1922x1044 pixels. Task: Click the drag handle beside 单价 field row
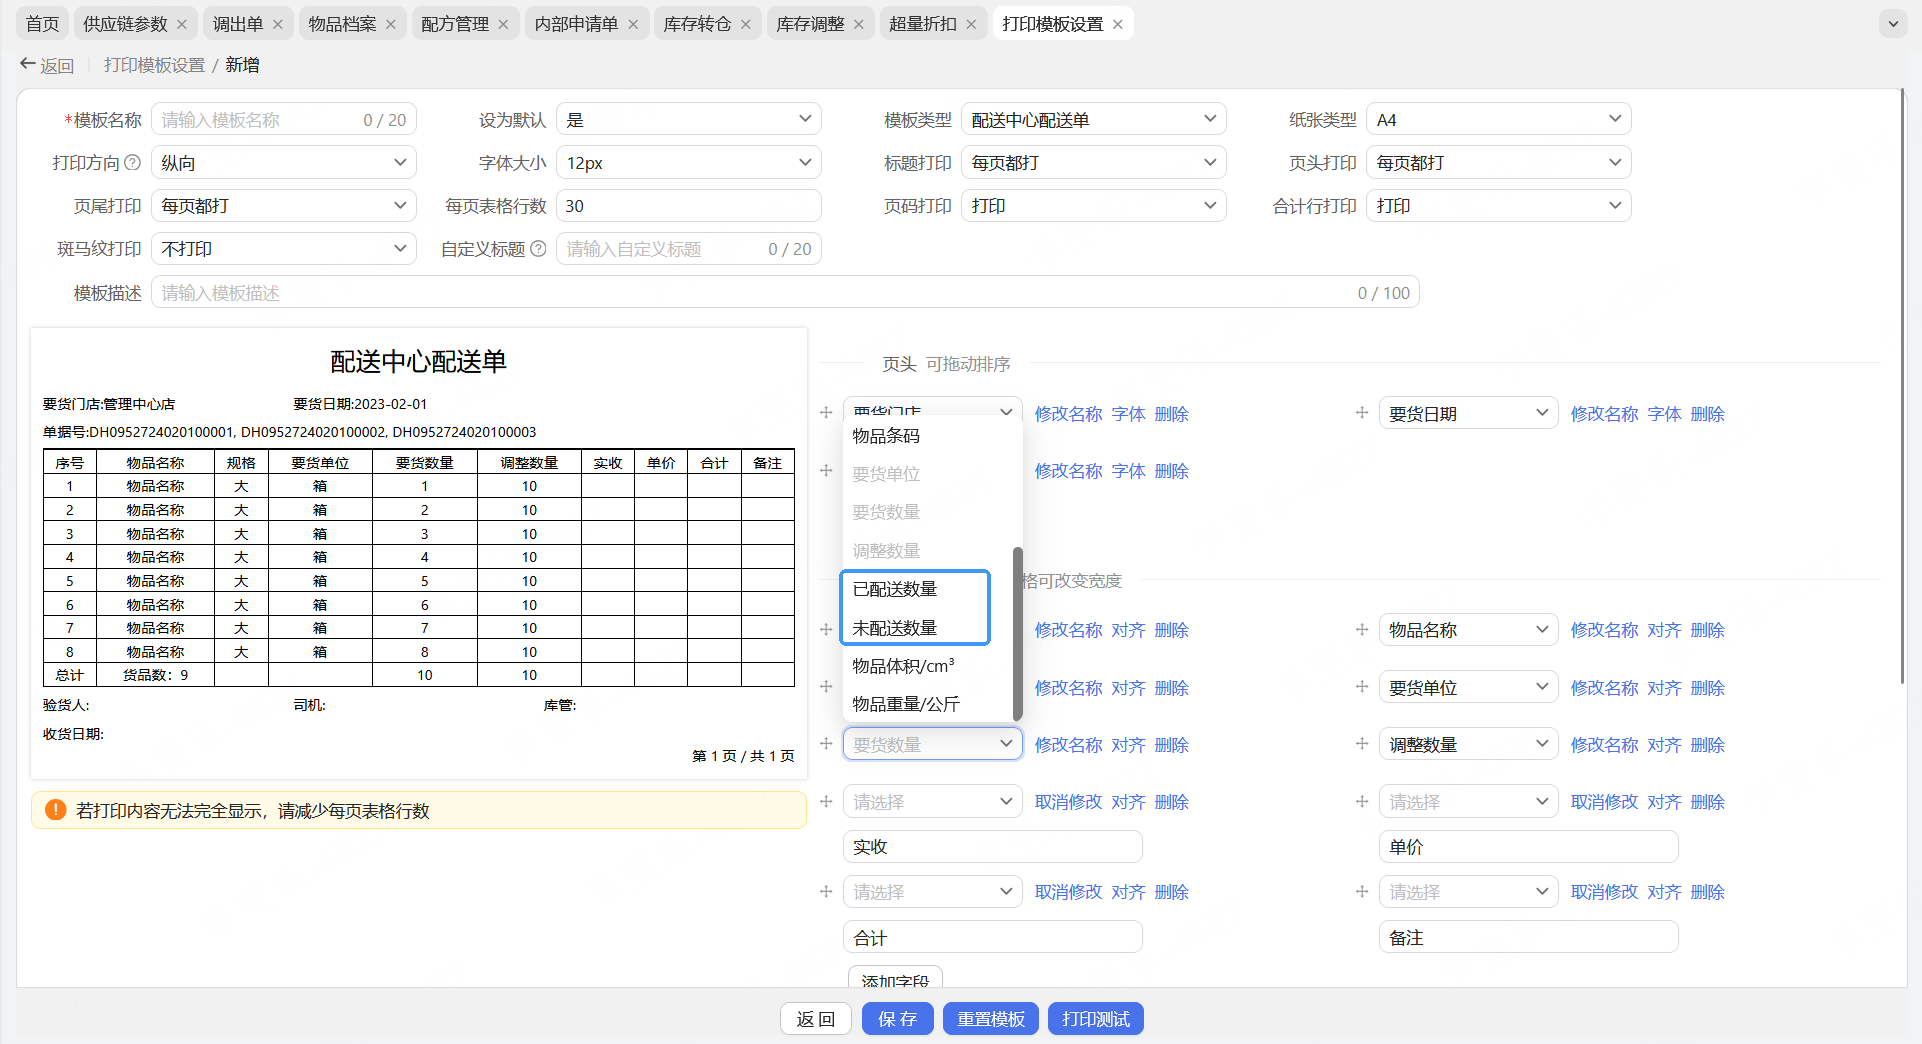(x=1362, y=802)
